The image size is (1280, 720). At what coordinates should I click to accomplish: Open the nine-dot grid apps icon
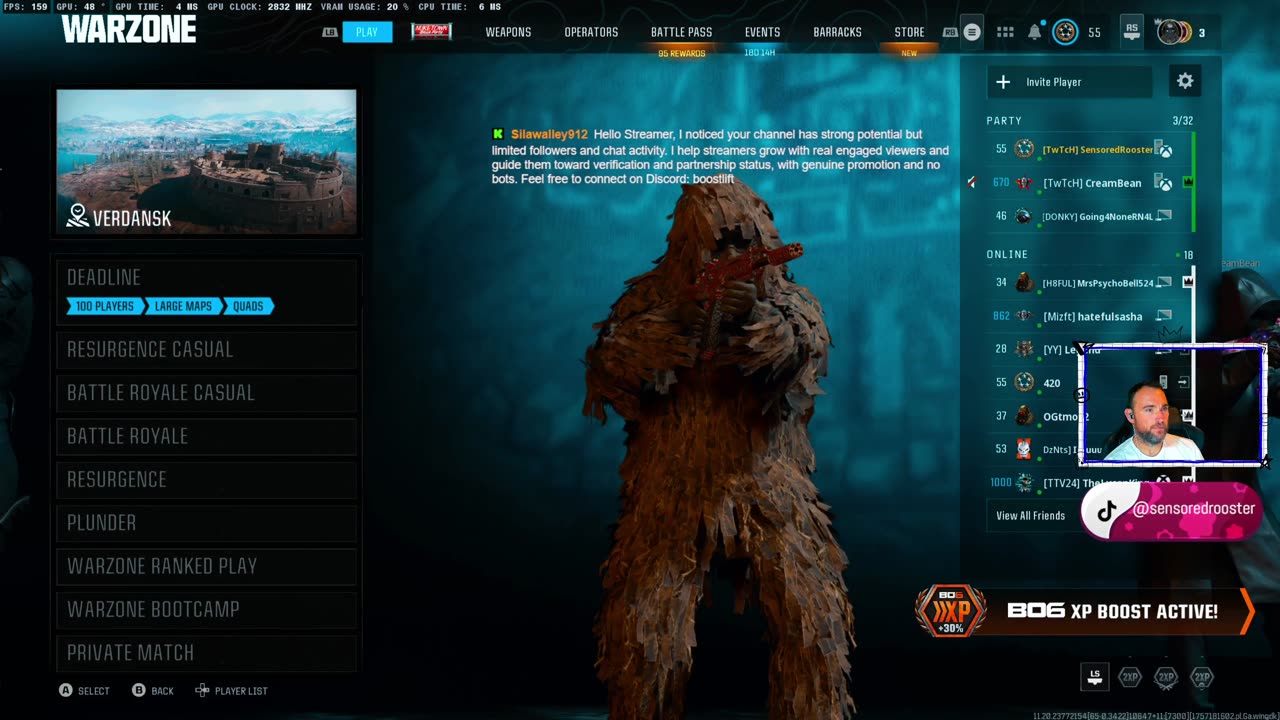pyautogui.click(x=1005, y=32)
